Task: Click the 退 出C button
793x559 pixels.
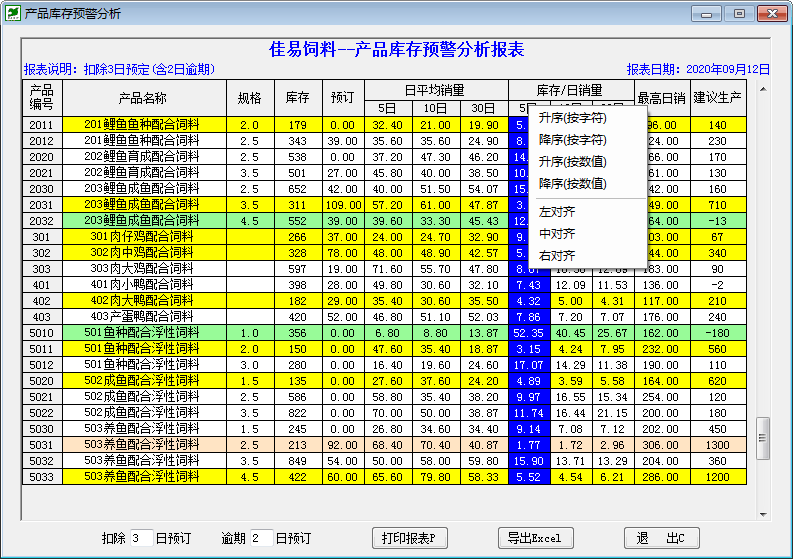Action: pos(662,538)
